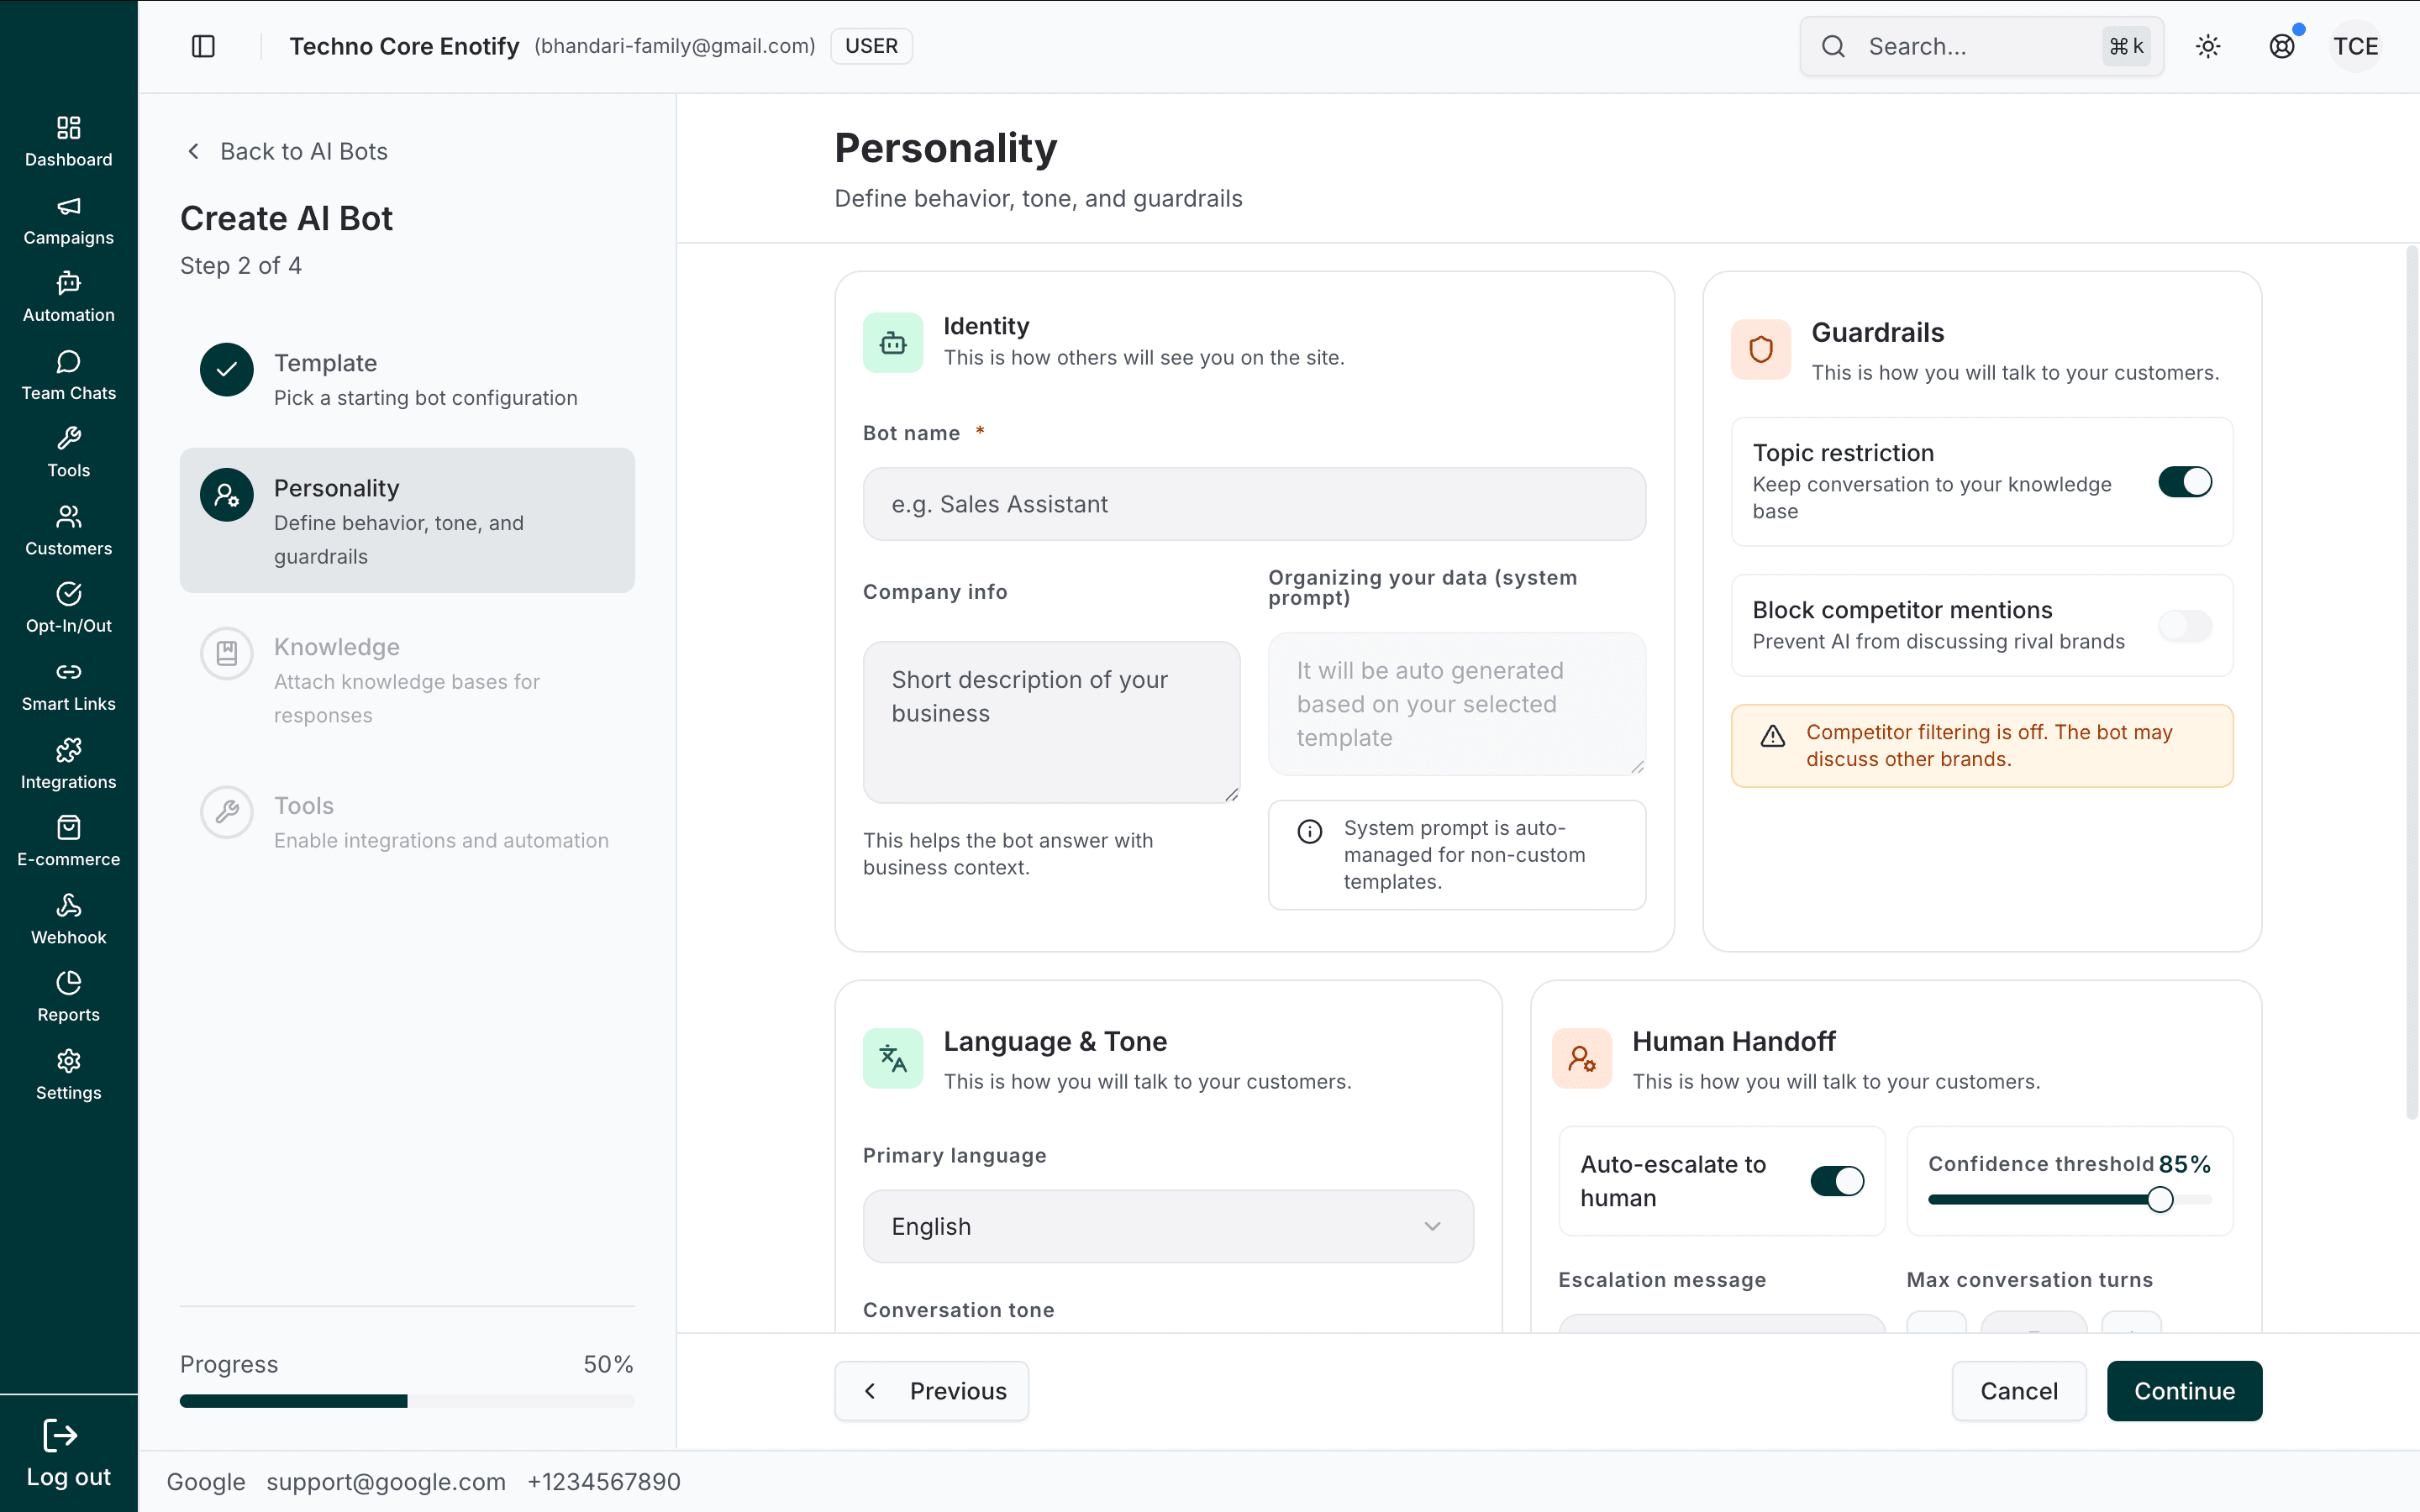Toggle the sidebar panel icon
The image size is (2420, 1512).
point(203,46)
